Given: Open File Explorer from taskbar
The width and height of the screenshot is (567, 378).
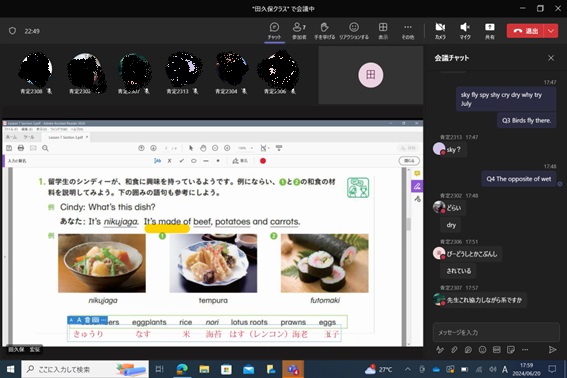Looking at the screenshot, I should 204,369.
